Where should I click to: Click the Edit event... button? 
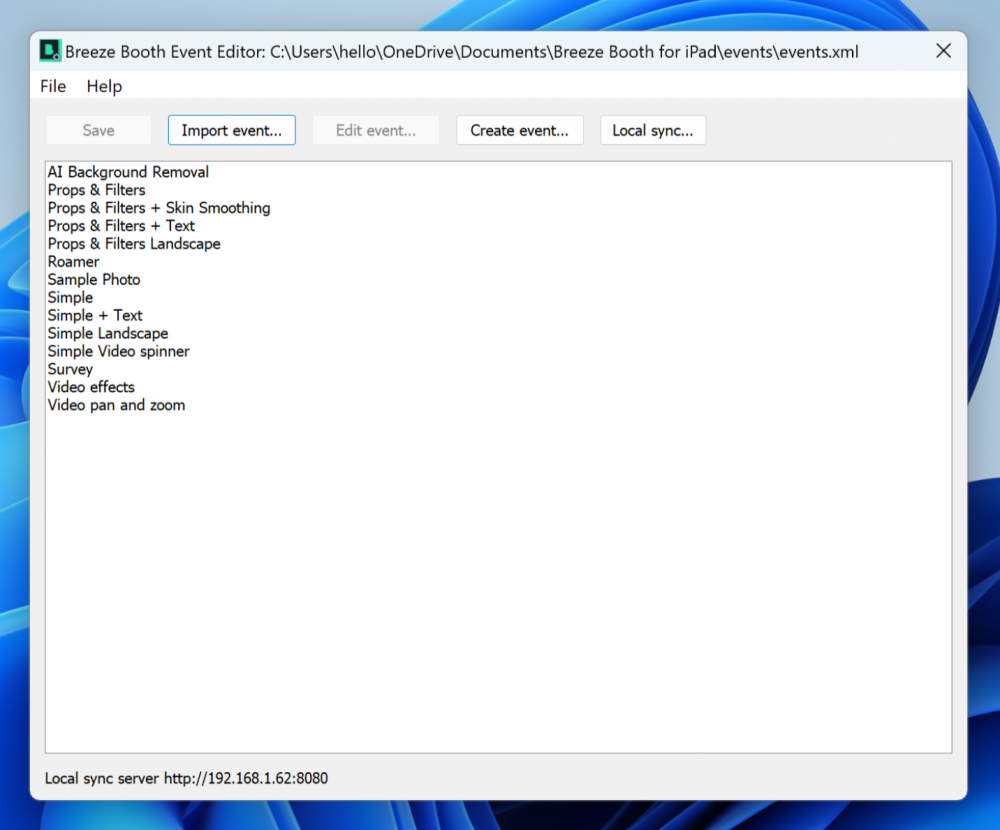[376, 130]
